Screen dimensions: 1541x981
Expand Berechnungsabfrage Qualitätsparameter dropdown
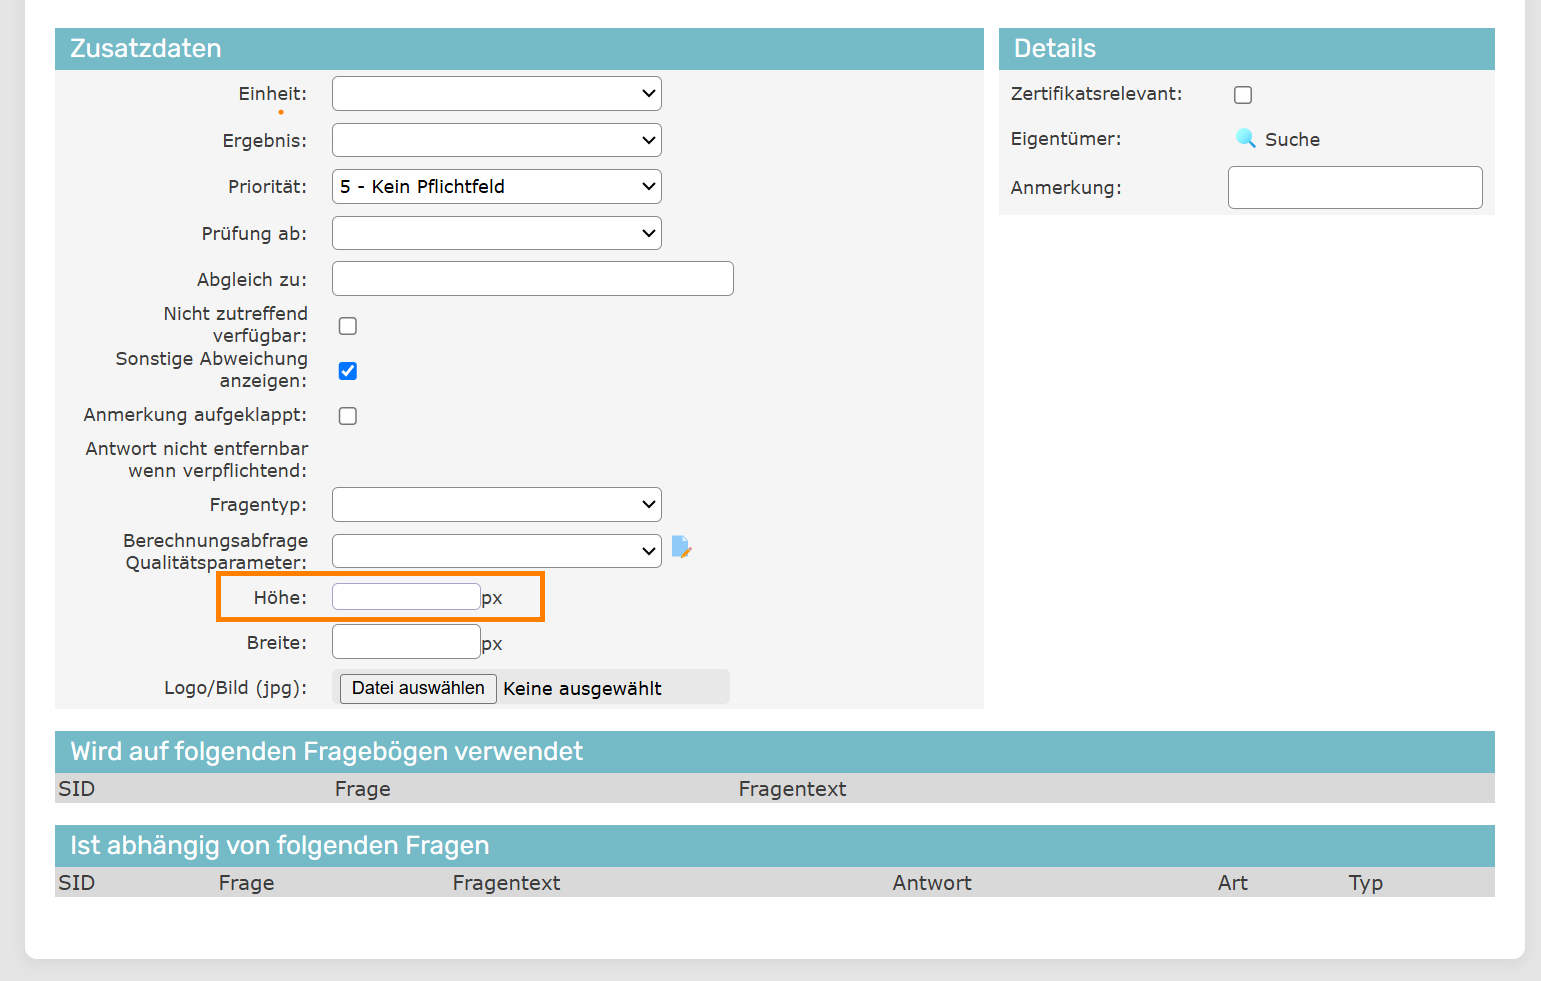[x=496, y=551]
